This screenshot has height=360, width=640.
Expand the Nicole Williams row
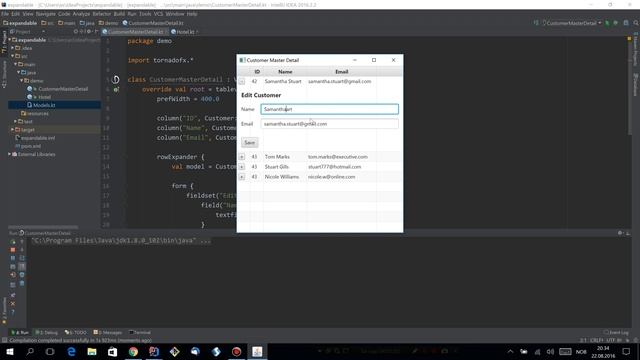point(242,177)
